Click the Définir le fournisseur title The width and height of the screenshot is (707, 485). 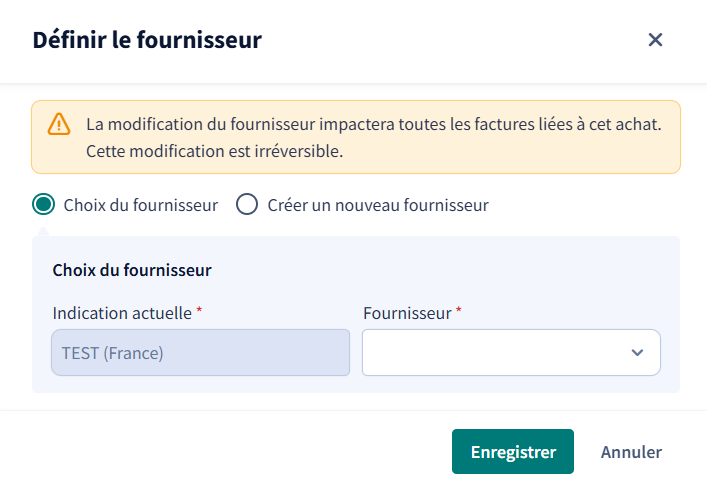pos(147,40)
